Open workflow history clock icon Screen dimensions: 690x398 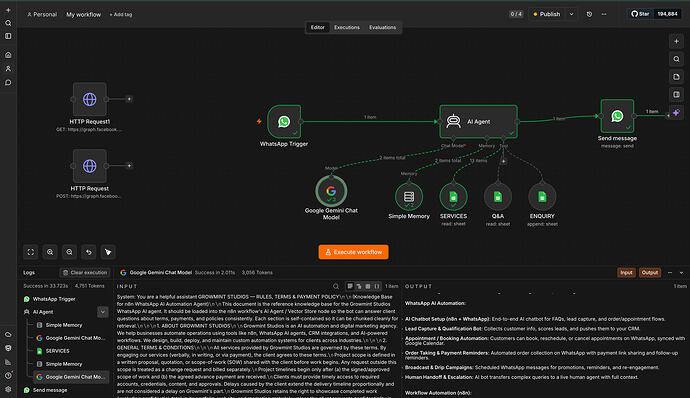click(589, 14)
